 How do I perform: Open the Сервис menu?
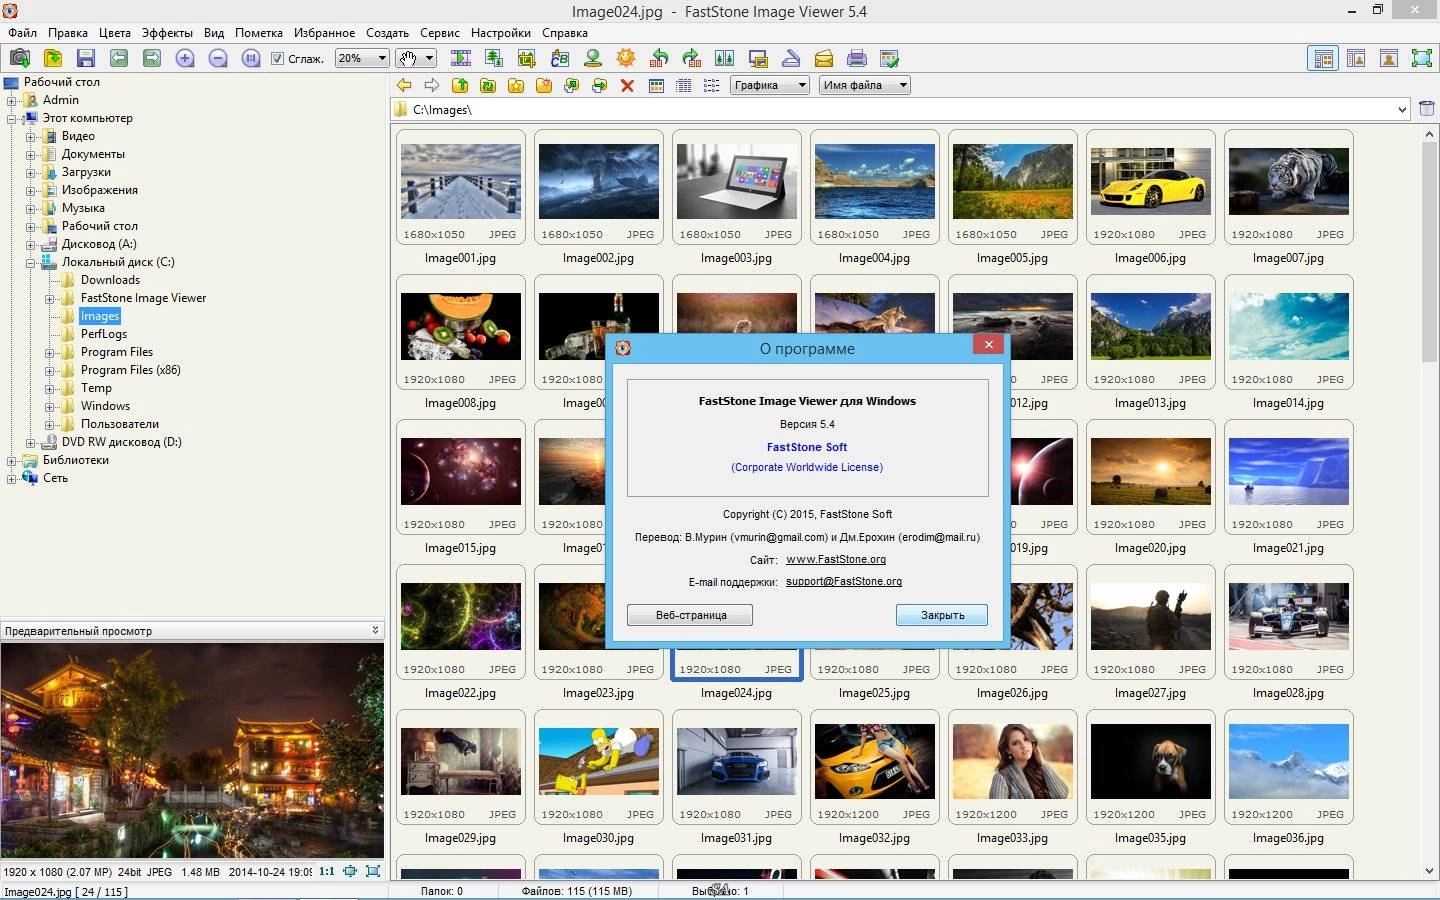tap(440, 33)
